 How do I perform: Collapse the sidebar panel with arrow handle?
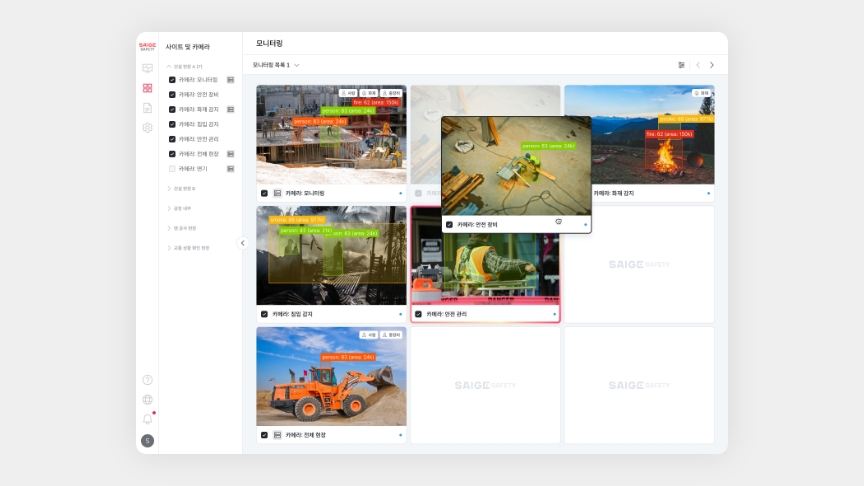pos(242,243)
